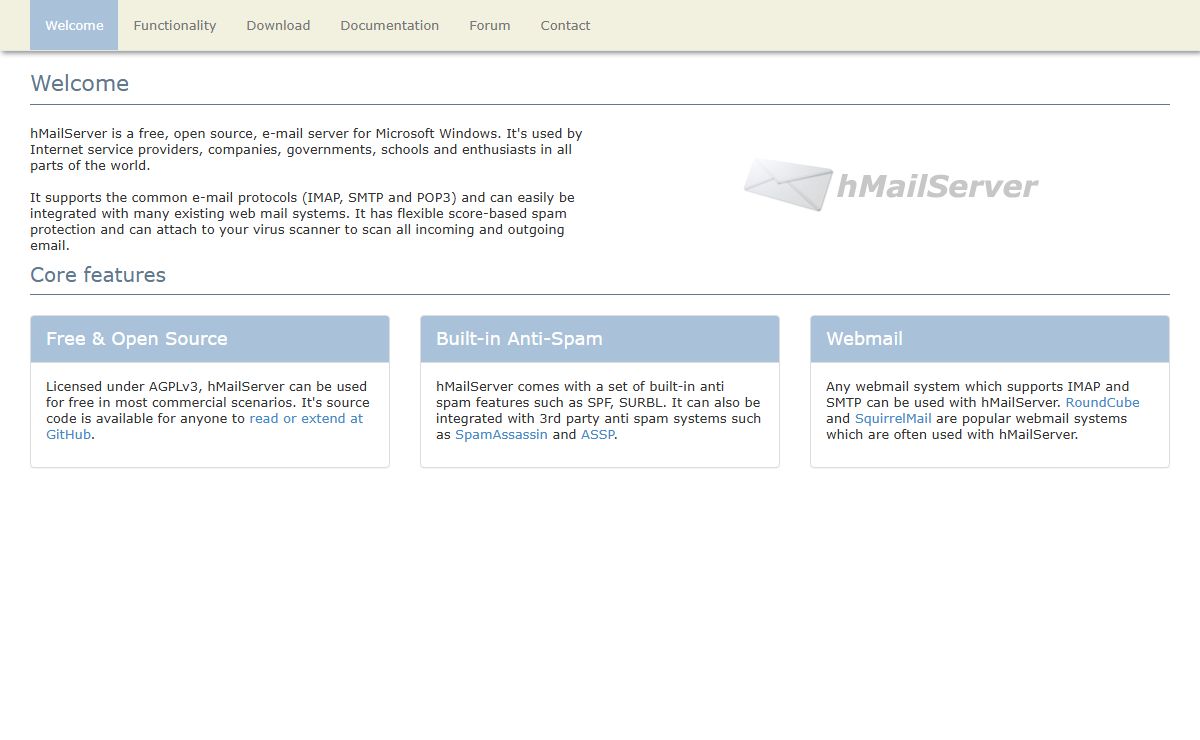This screenshot has height=740, width=1200.
Task: Click the 'Core features' heading
Action: (x=98, y=275)
